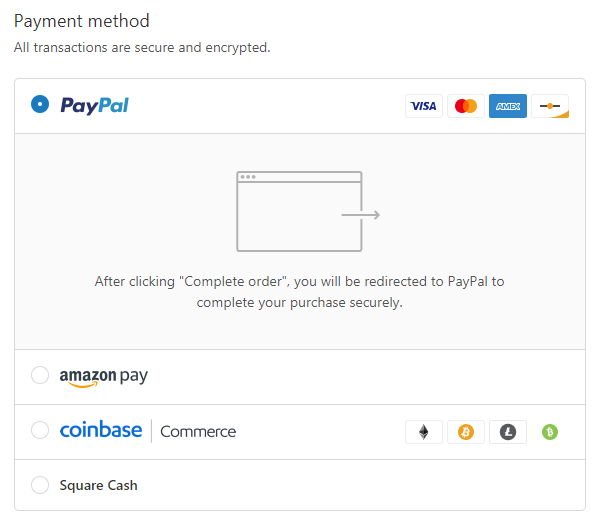The height and width of the screenshot is (524, 600).
Task: Click the PayPal logo
Action: point(95,105)
